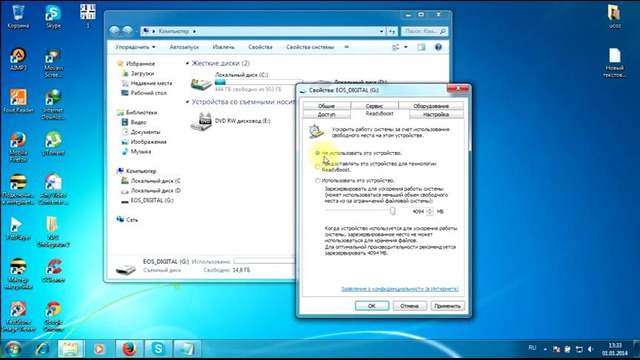This screenshot has width=640, height=360.
Task: Click Извлечь in the Explorer toolbar
Action: (x=223, y=47)
